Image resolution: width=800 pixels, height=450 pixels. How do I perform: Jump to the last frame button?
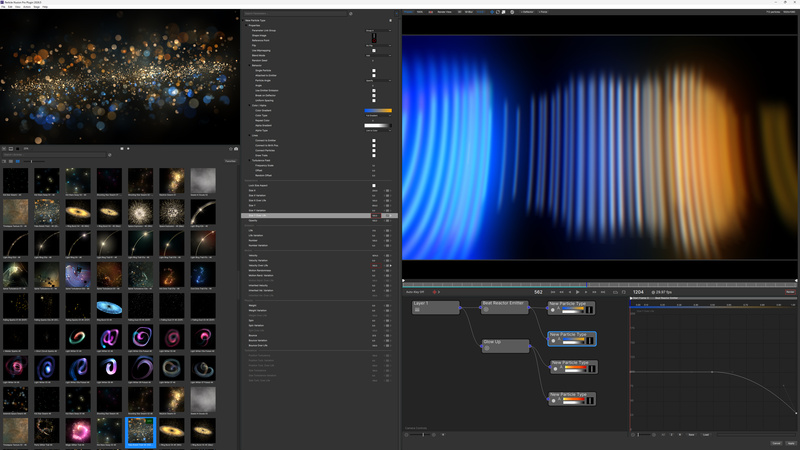[603, 292]
